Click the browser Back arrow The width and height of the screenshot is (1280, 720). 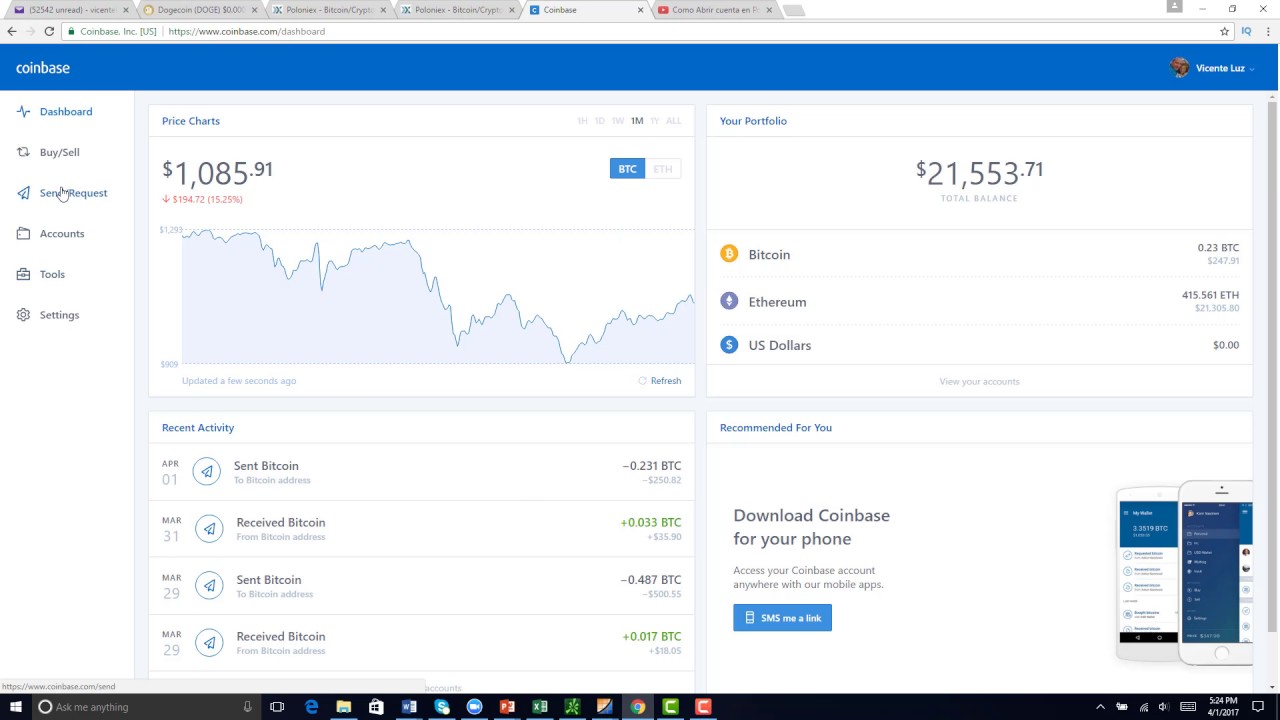12,31
